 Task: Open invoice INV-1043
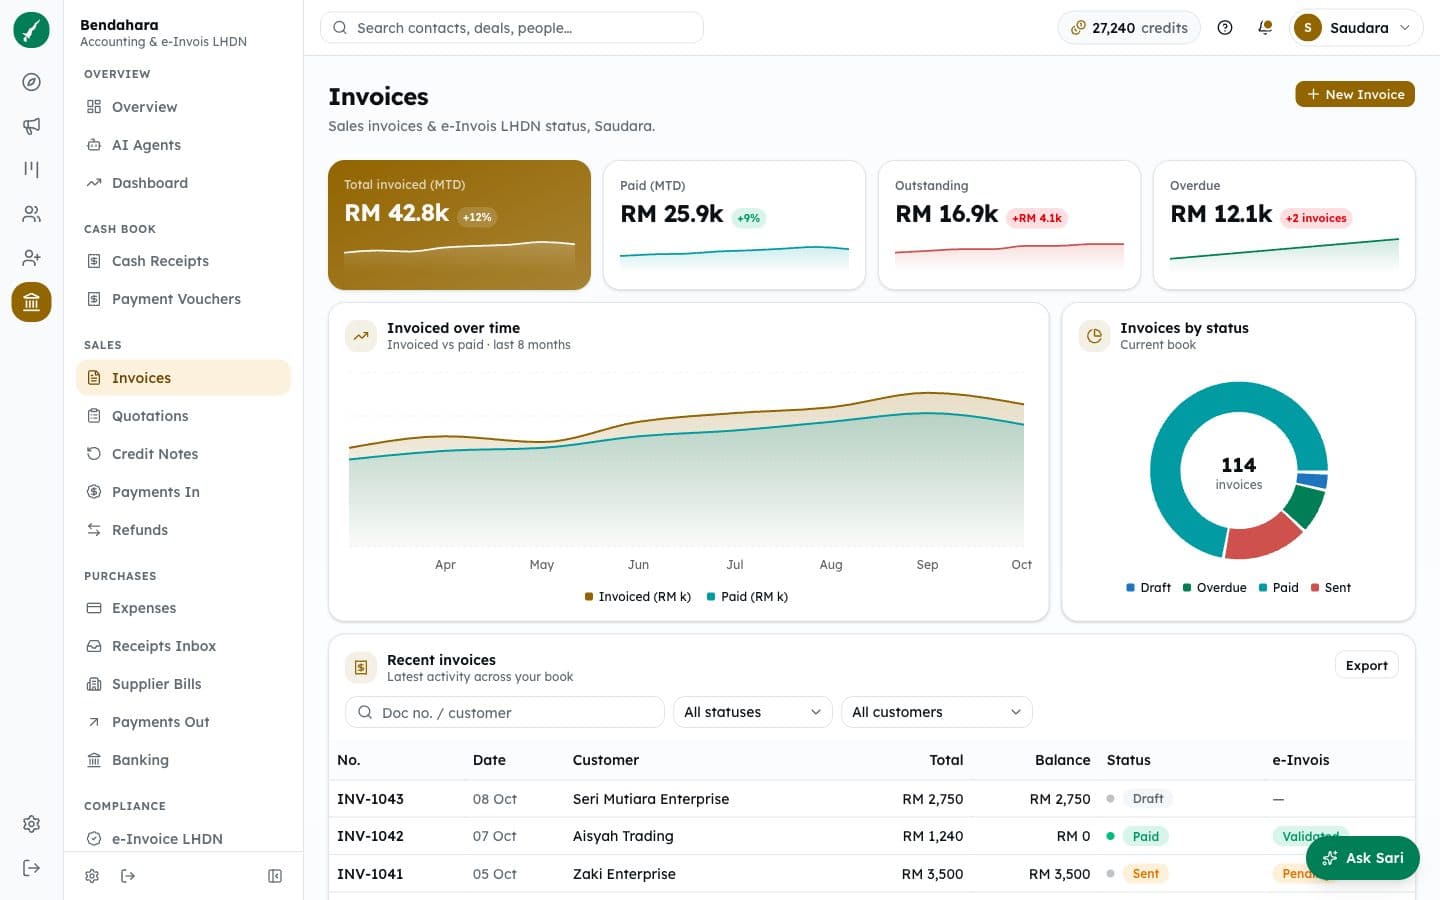370,799
